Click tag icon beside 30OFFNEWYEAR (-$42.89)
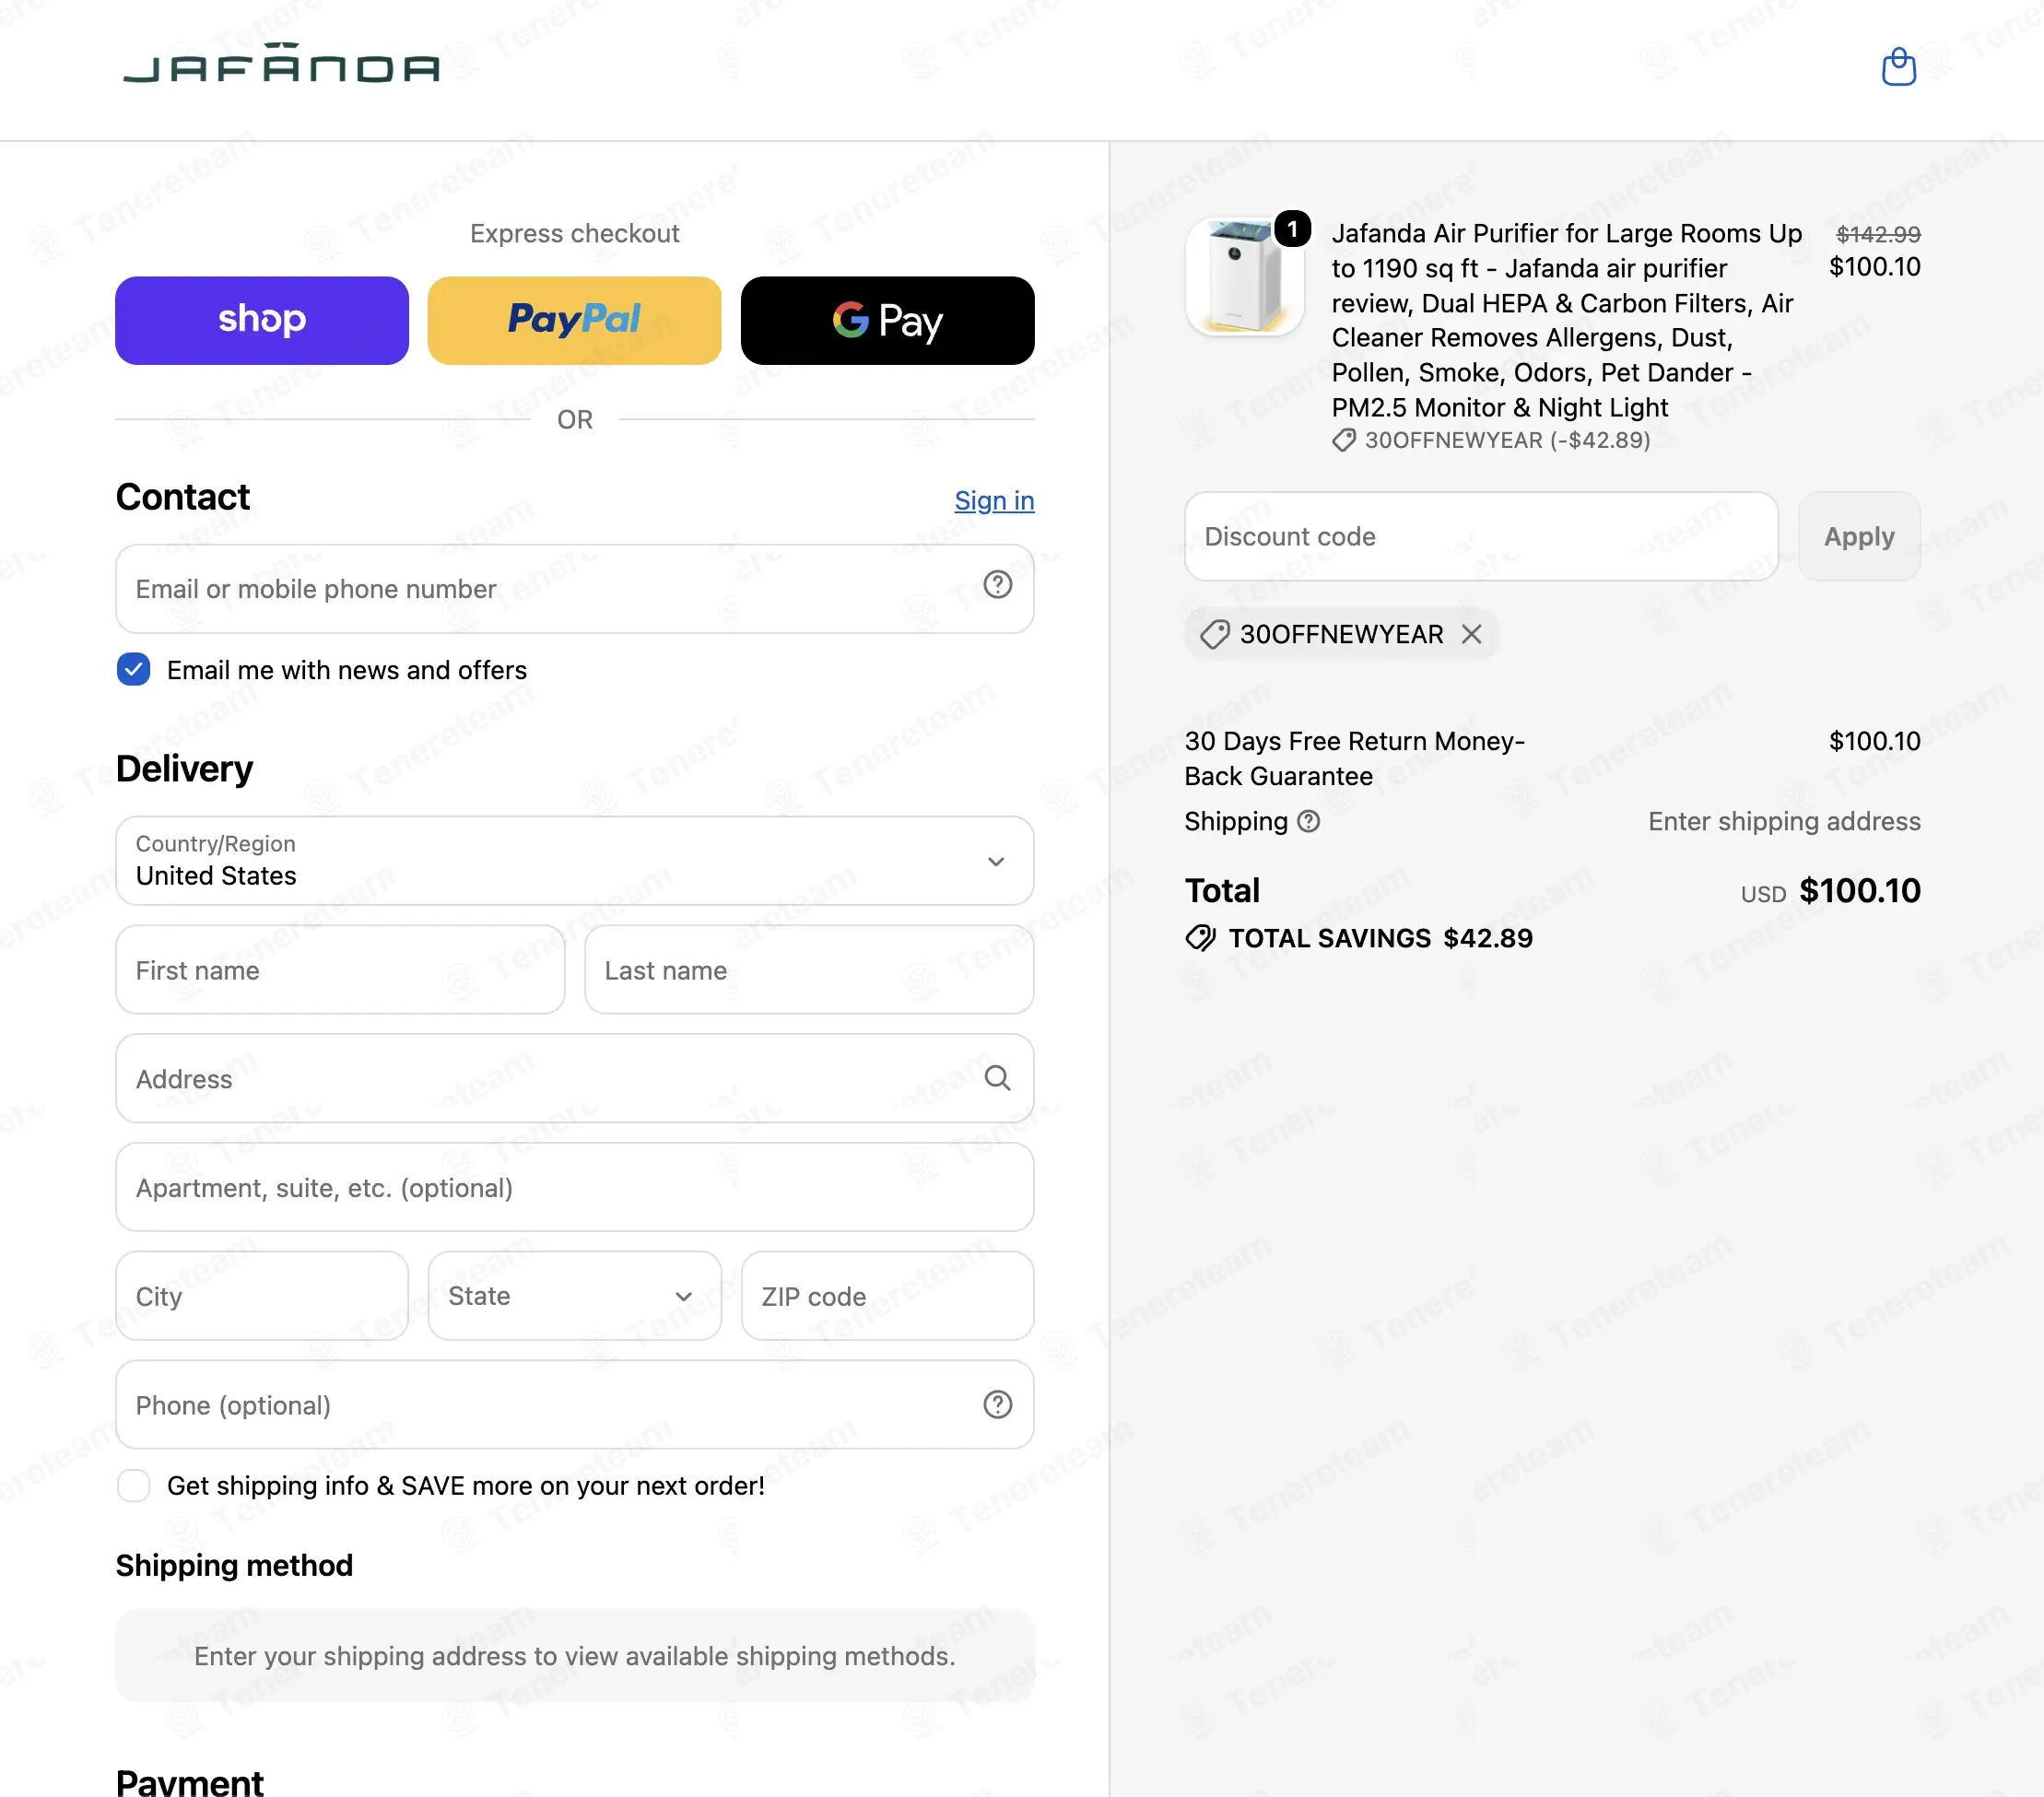This screenshot has width=2044, height=1797. (1344, 440)
